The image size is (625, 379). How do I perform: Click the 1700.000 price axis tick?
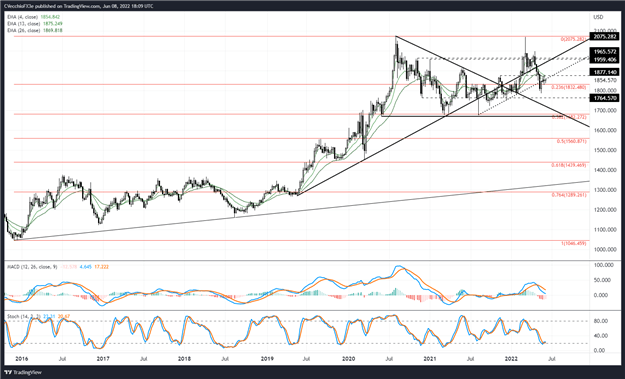(x=605, y=110)
